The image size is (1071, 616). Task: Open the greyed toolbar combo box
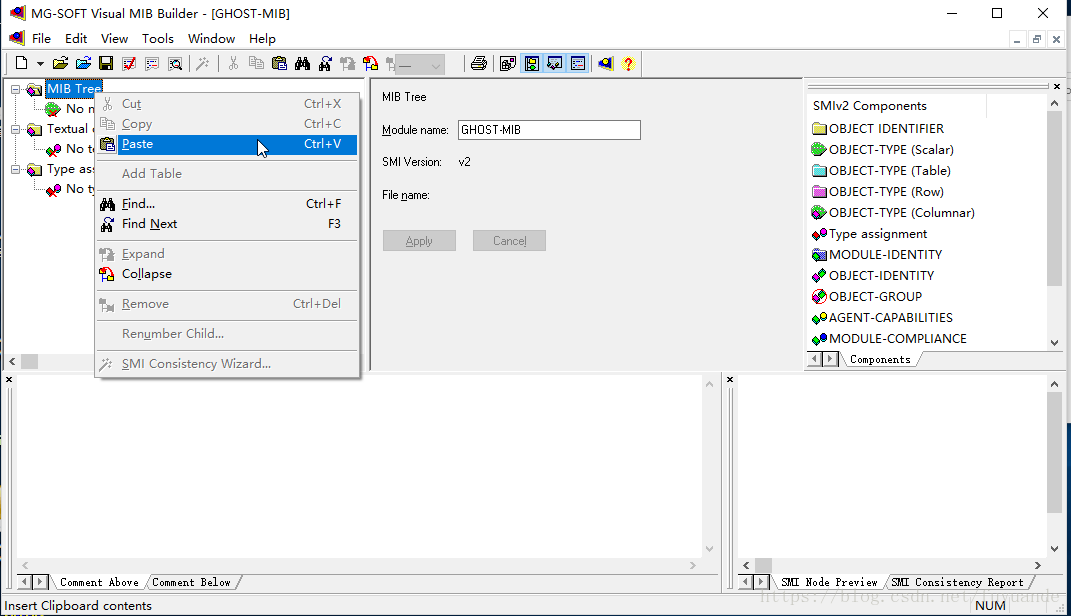(x=420, y=65)
